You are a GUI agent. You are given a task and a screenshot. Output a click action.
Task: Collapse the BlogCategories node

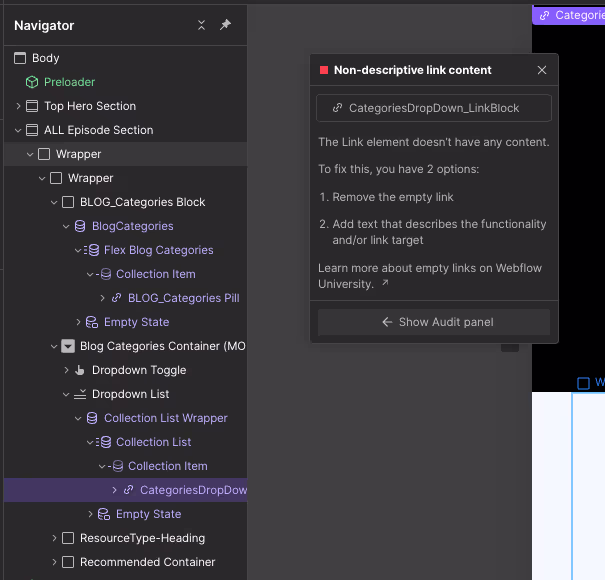click(66, 227)
